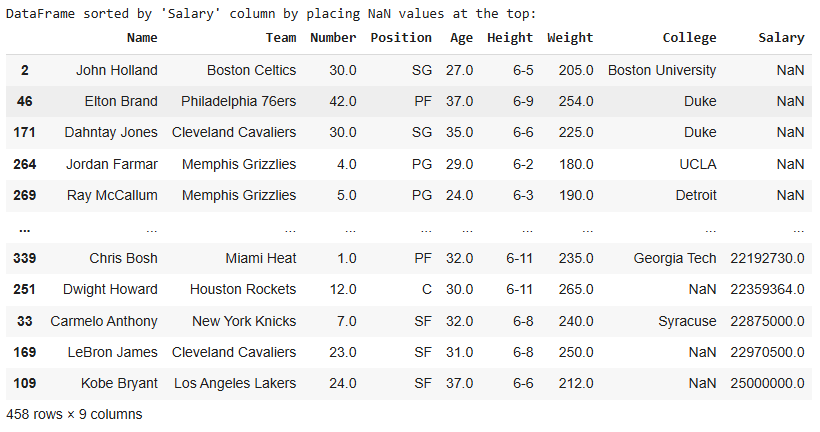
Task: Click the Age column header
Action: [x=462, y=38]
